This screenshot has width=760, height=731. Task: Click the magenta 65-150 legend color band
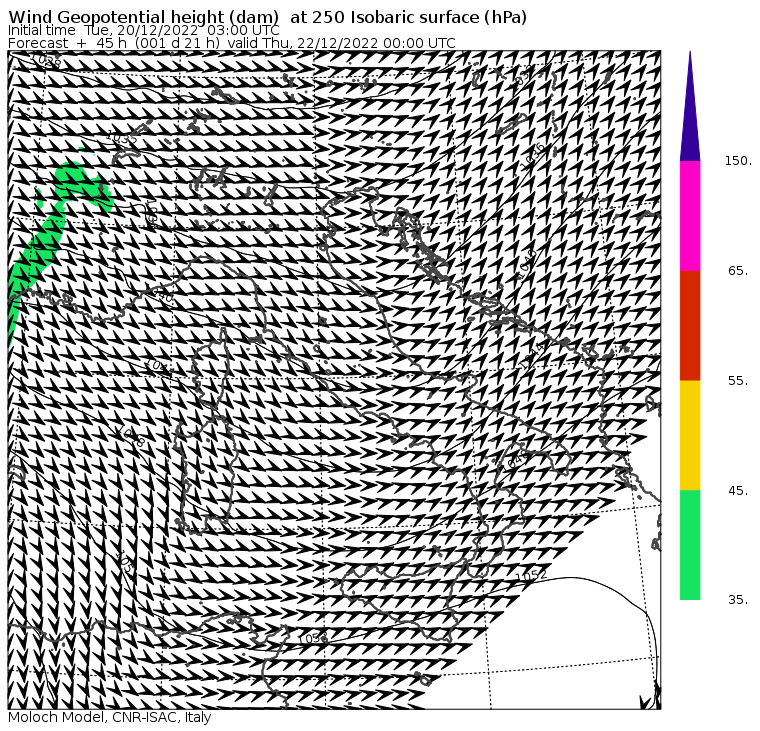coord(690,216)
